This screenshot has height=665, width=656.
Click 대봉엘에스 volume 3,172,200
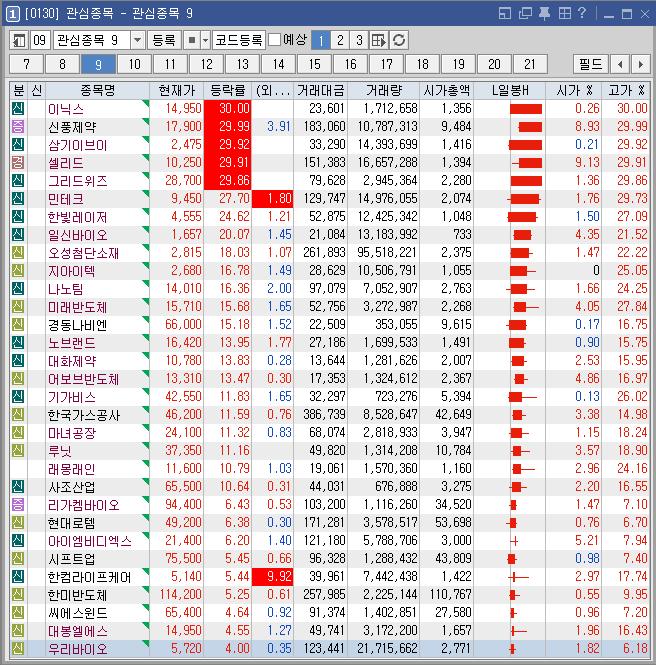click(x=390, y=631)
